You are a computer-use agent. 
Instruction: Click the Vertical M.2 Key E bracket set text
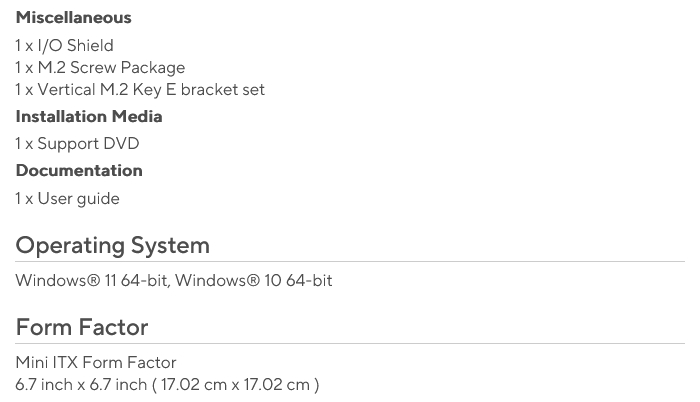(x=140, y=90)
